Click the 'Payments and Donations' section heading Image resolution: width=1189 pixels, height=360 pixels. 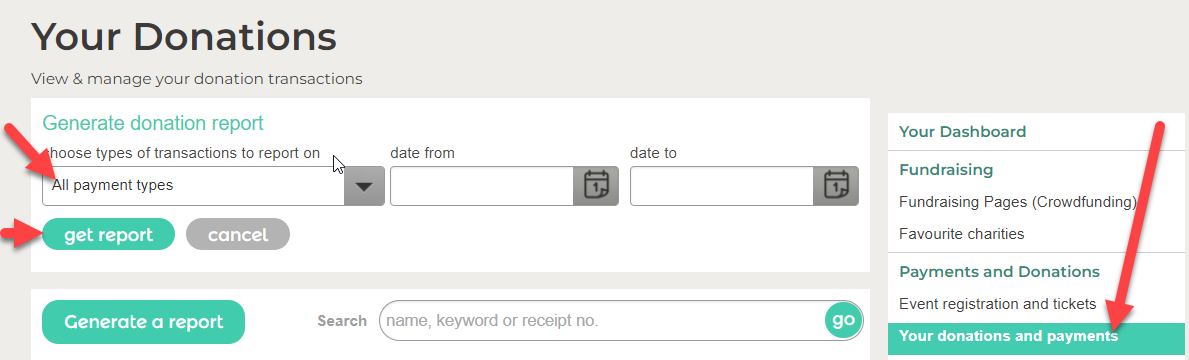coord(999,271)
